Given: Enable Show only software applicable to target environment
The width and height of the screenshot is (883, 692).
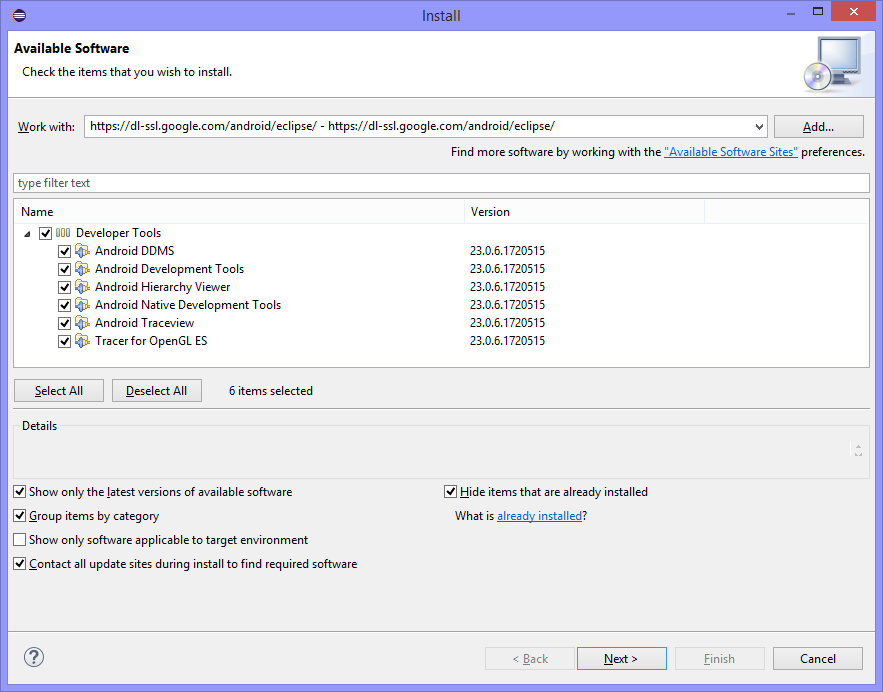Looking at the screenshot, I should tap(20, 540).
